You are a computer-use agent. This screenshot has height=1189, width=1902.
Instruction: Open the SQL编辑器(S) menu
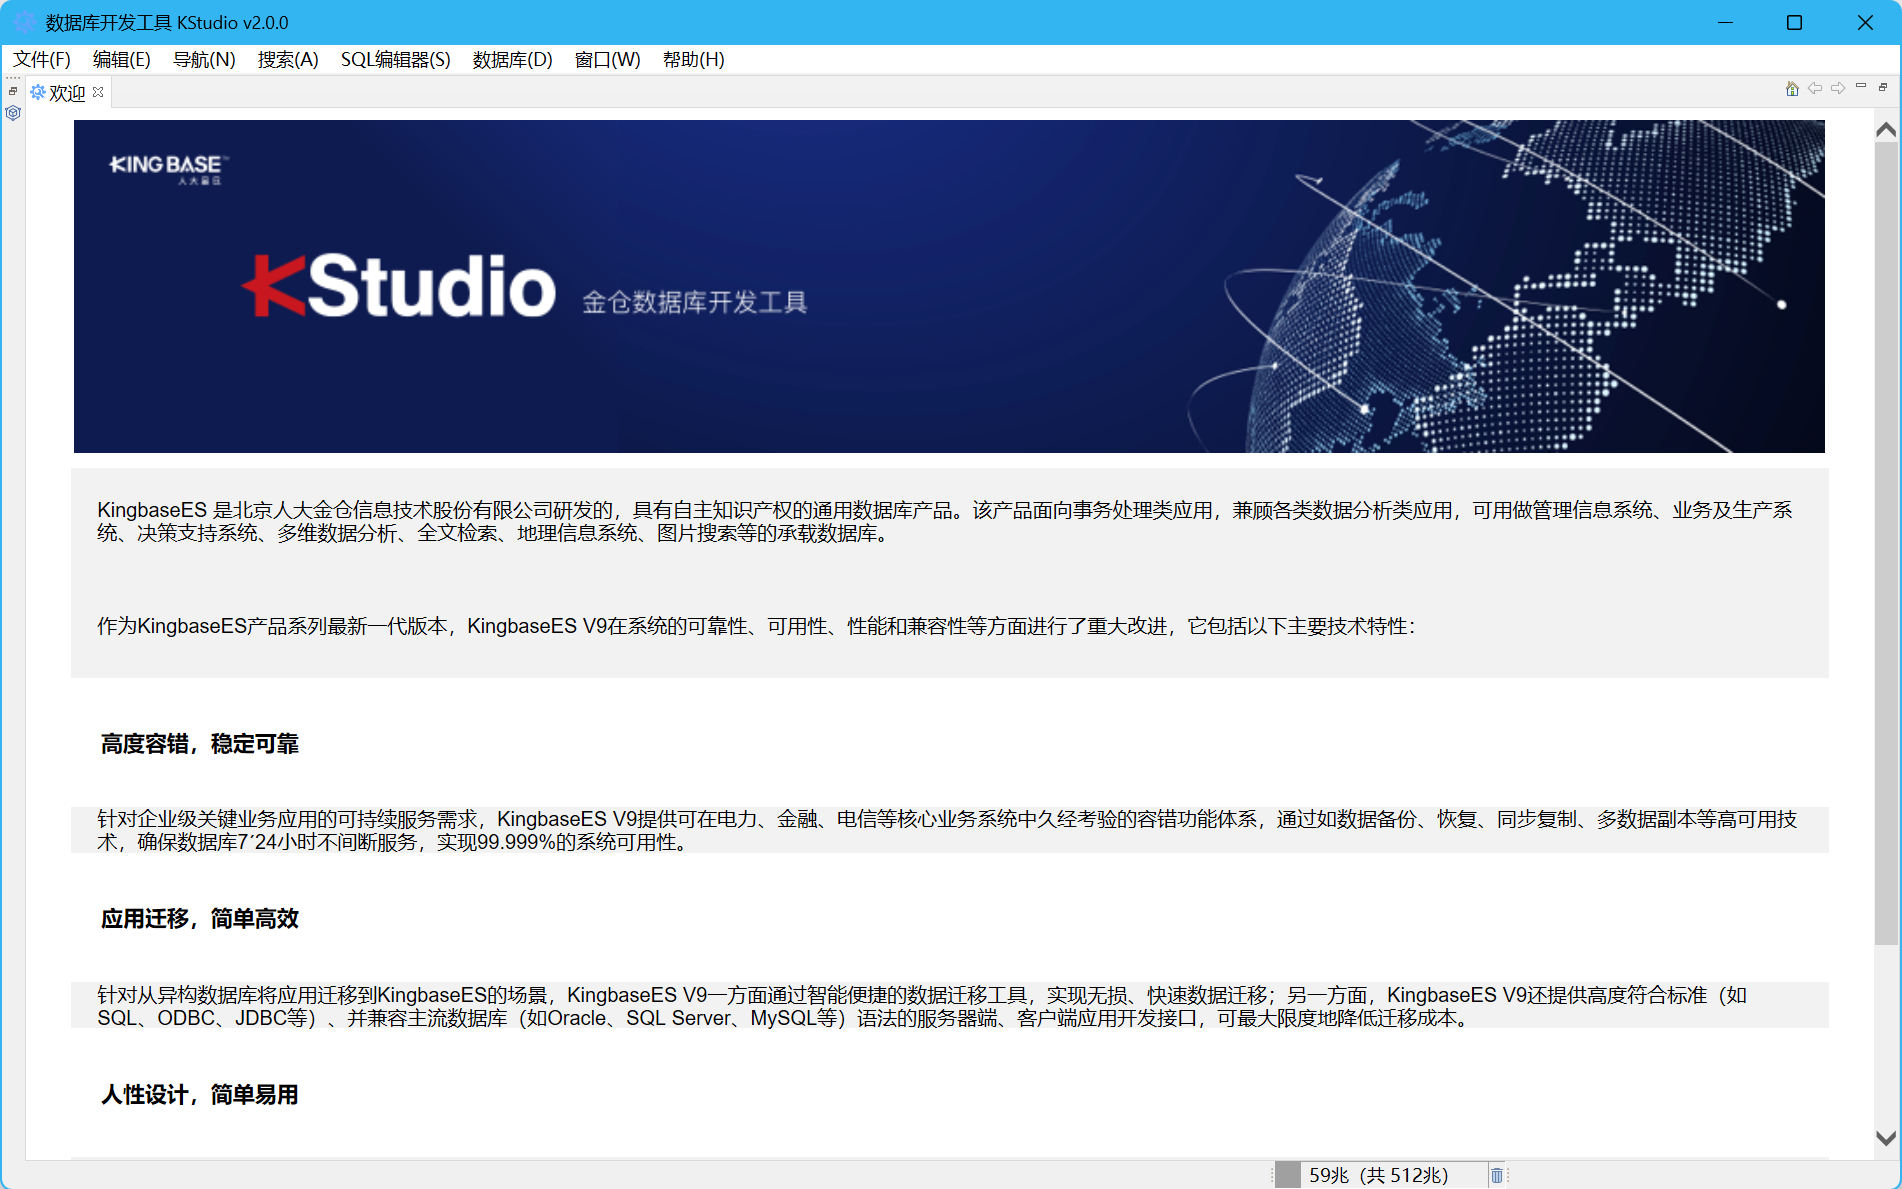pyautogui.click(x=396, y=60)
